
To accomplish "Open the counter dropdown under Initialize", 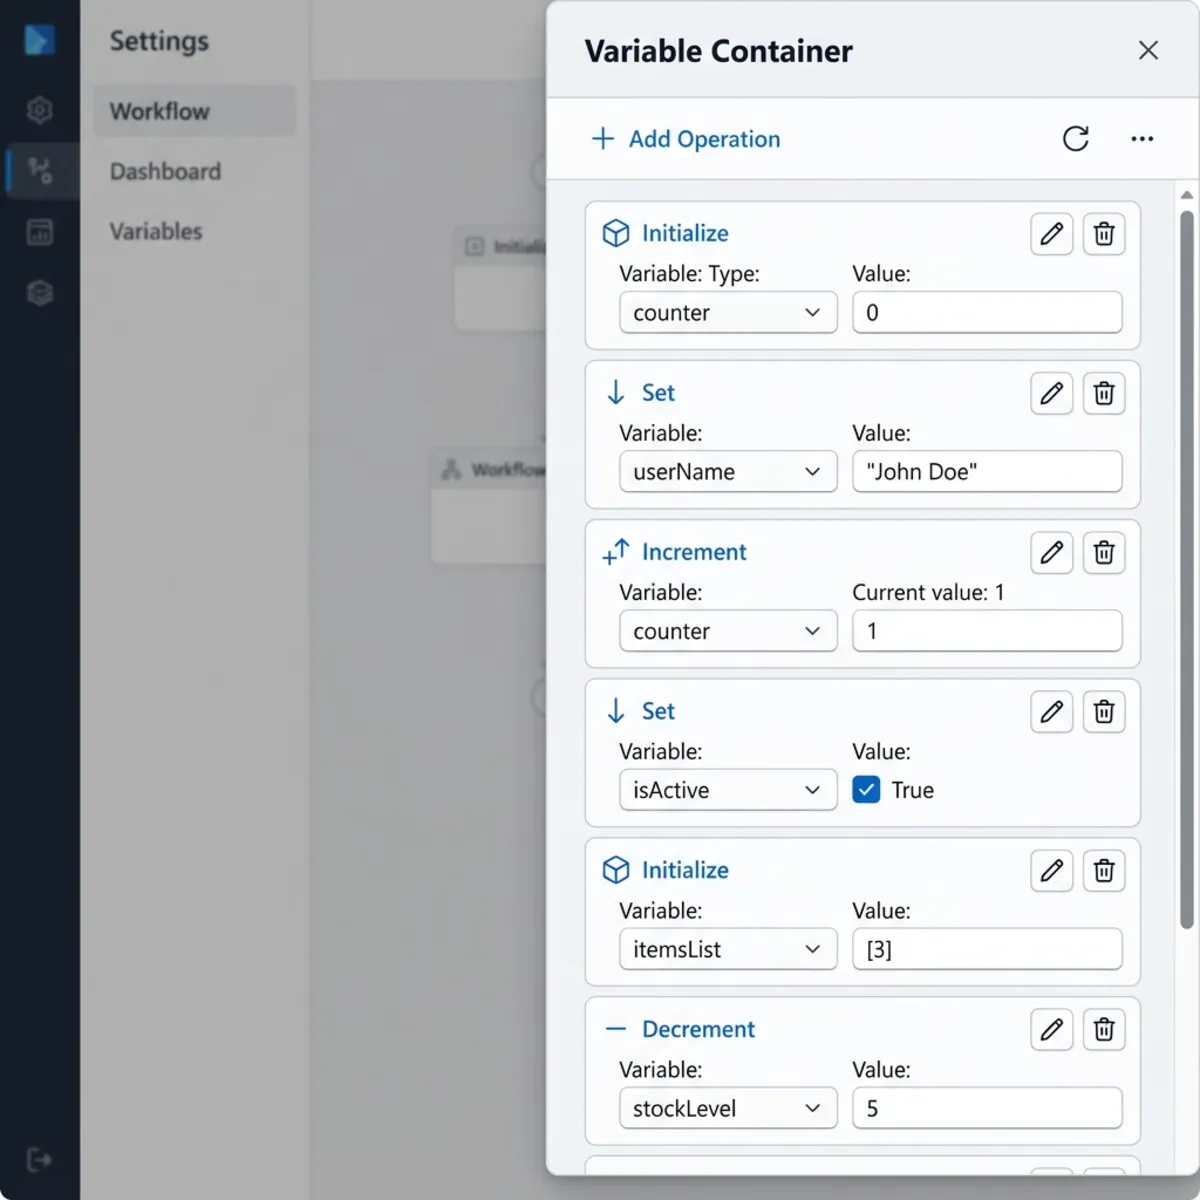I will pyautogui.click(x=728, y=313).
